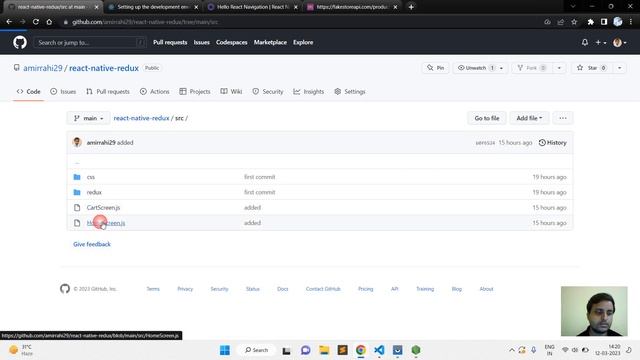The image size is (640, 360).
Task: Open the GitHub home logo
Action: coord(20,42)
